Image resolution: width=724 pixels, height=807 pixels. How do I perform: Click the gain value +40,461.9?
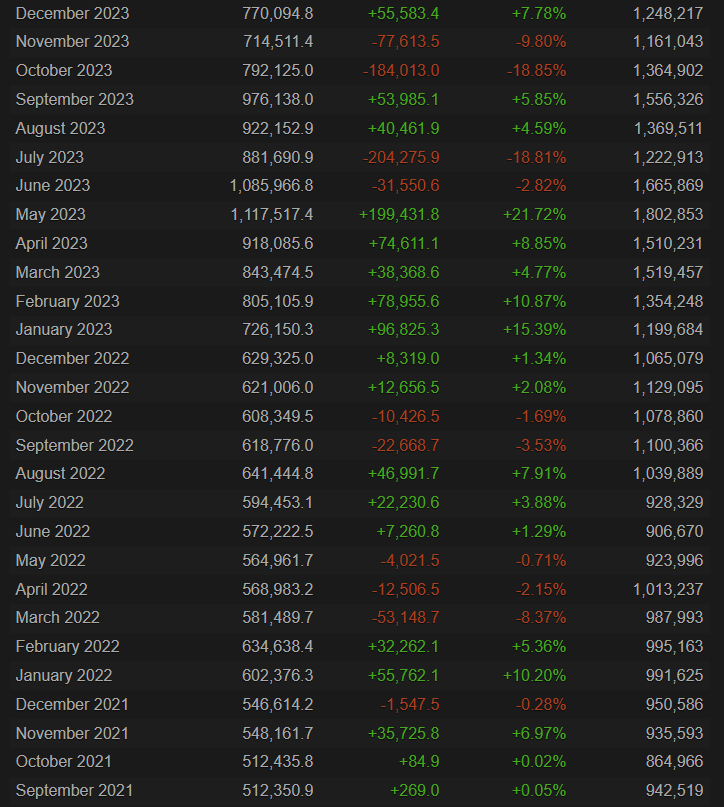pyautogui.click(x=403, y=128)
